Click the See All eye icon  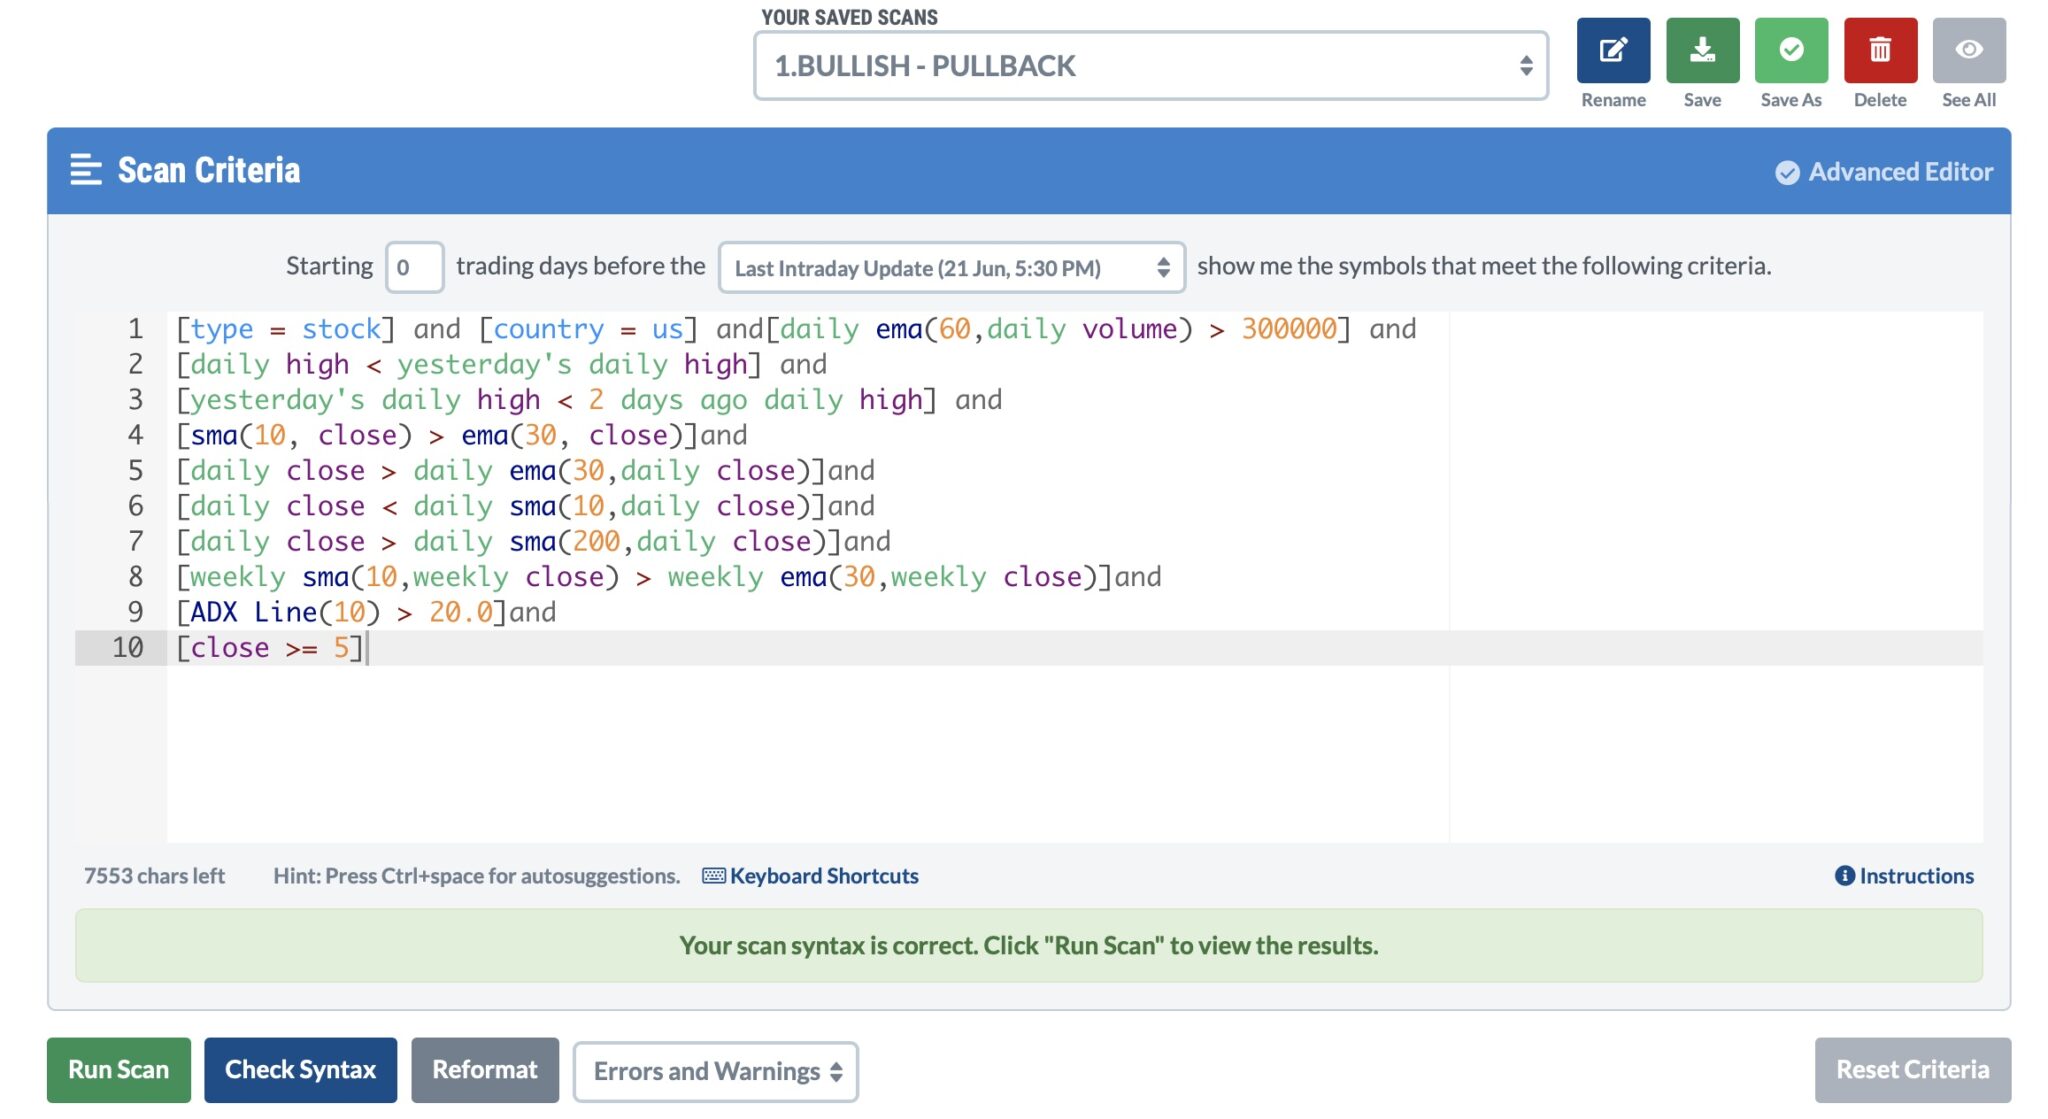pos(1968,50)
